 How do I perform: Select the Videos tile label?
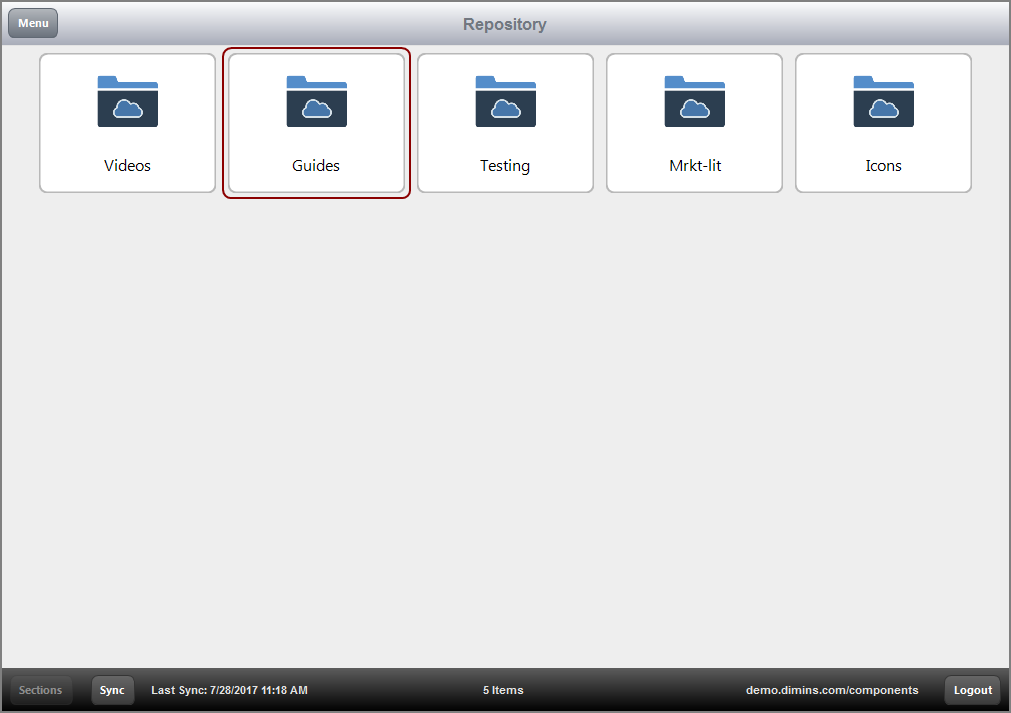point(127,165)
